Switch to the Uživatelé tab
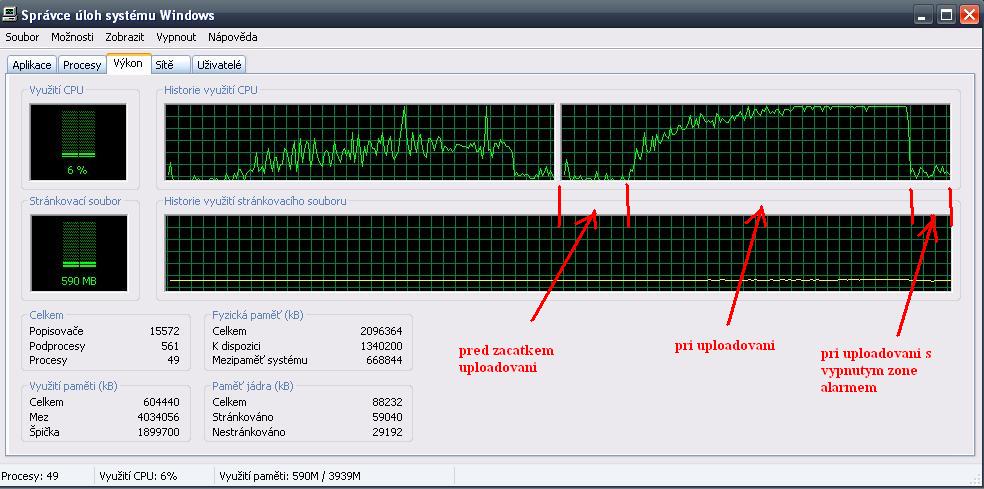 click(219, 65)
